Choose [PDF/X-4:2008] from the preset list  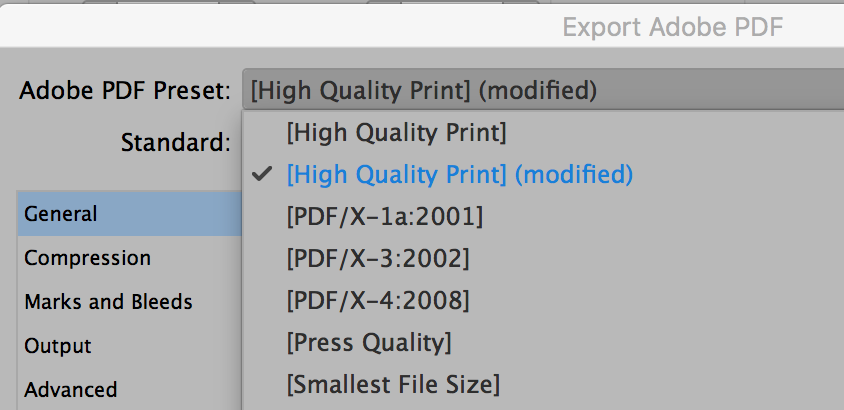377,300
